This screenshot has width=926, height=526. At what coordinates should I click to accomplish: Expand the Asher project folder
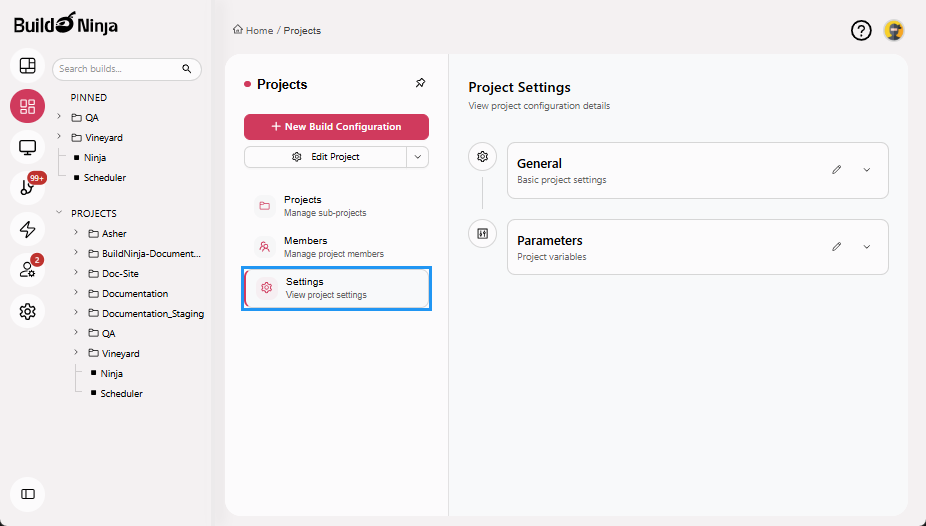tap(76, 233)
